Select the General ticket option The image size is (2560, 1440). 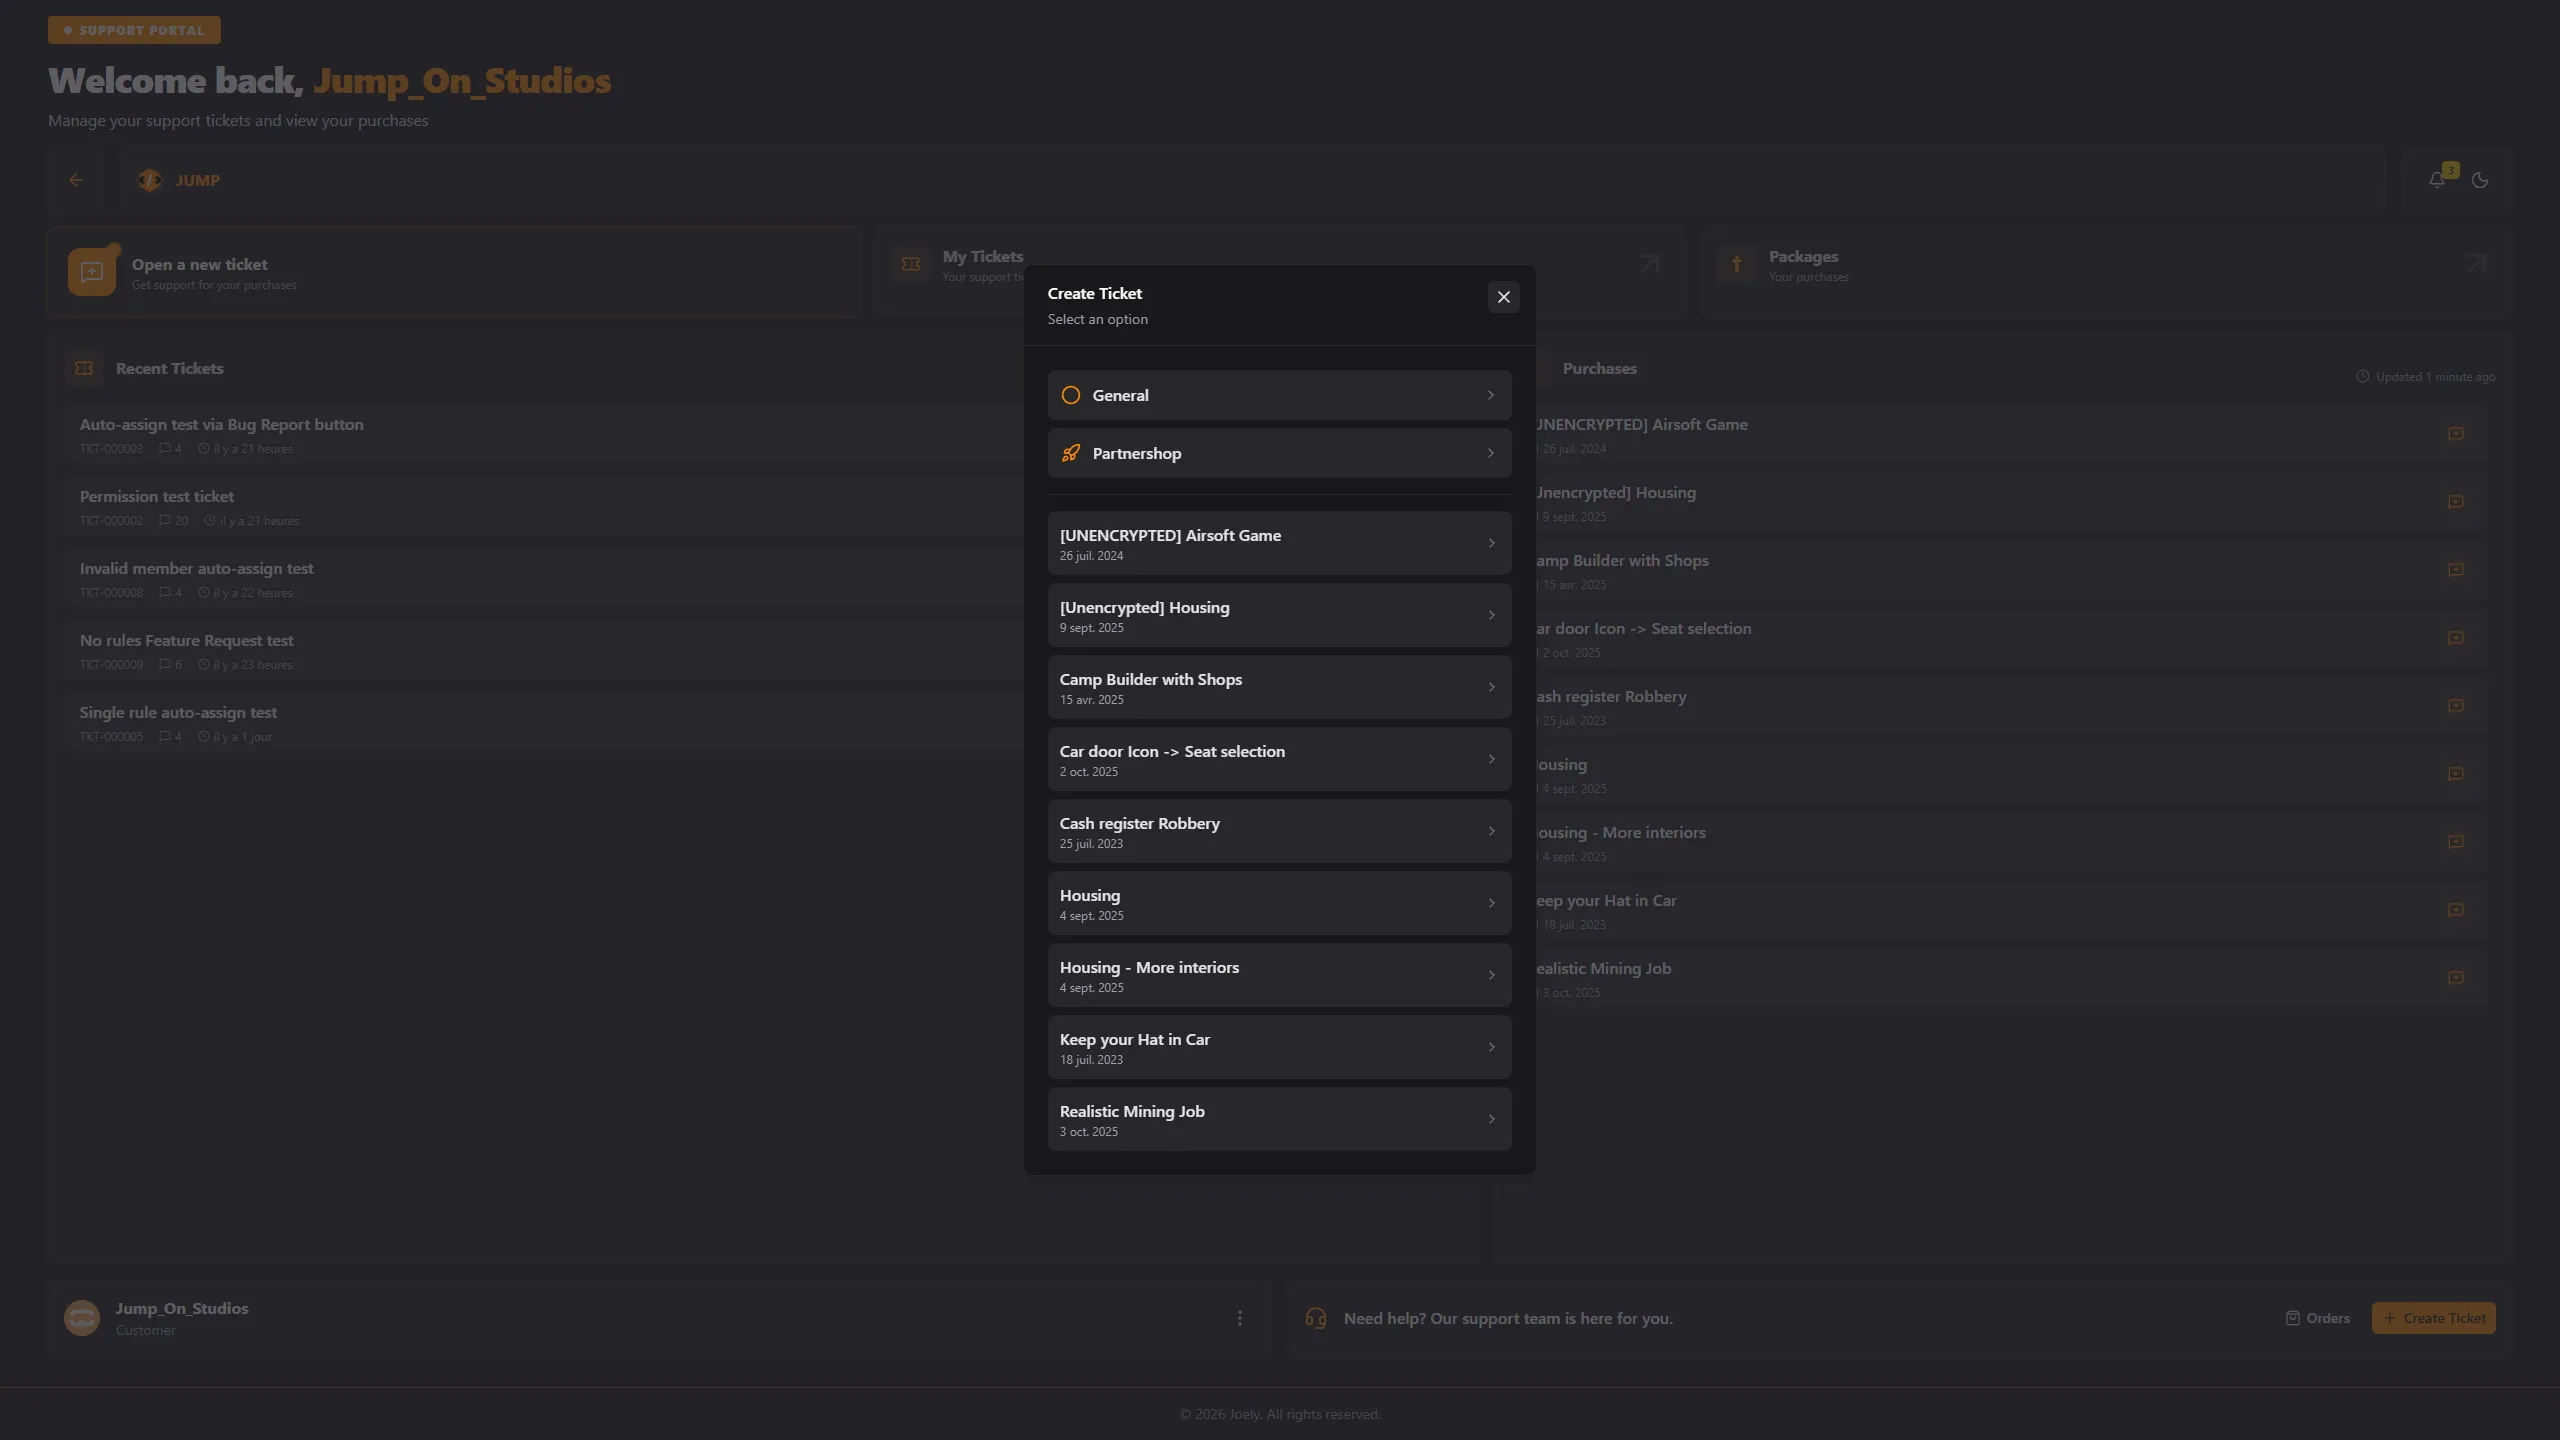tap(1279, 395)
